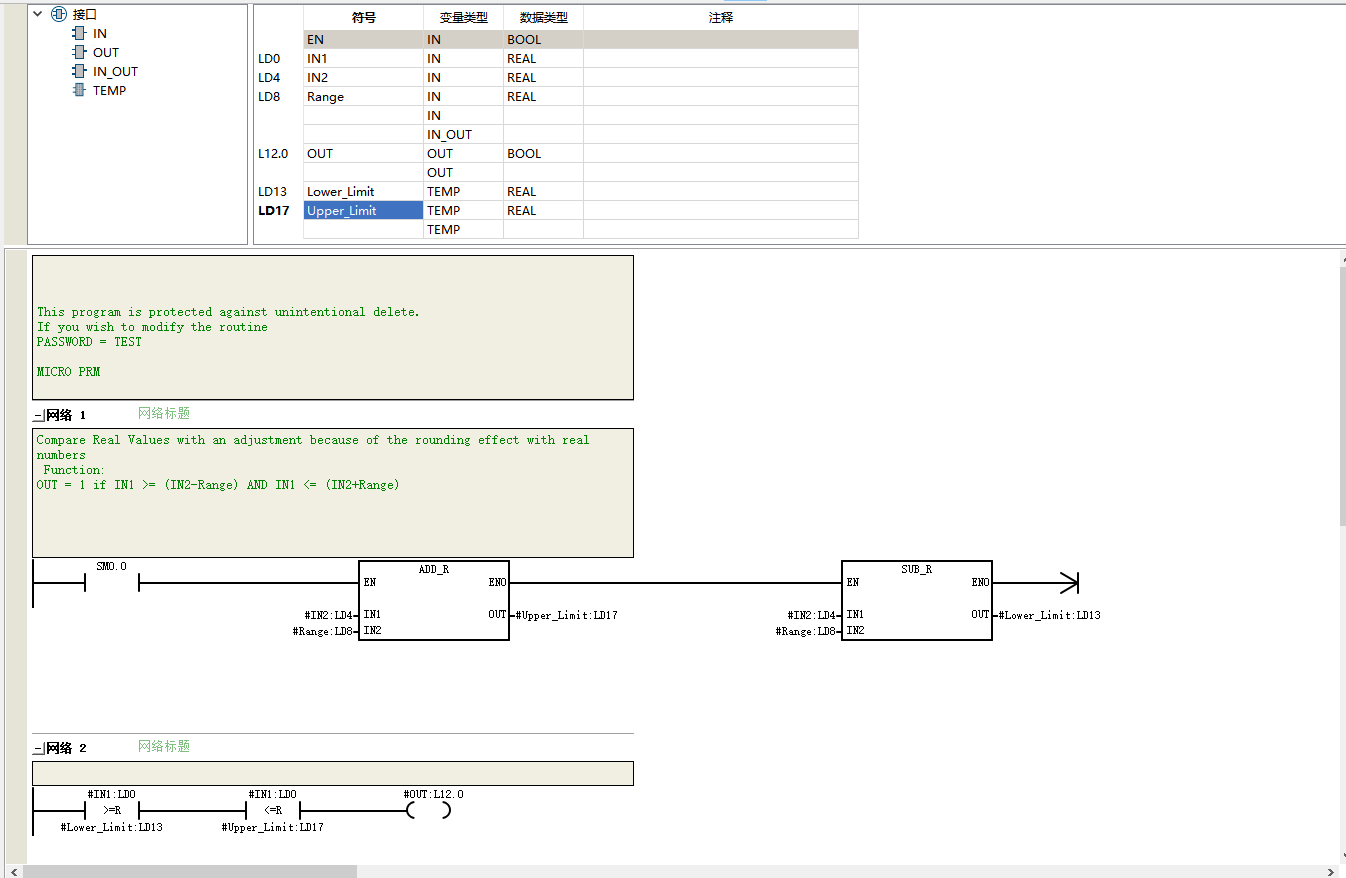The width and height of the screenshot is (1346, 878).
Task: Click the #Lower_Limit:LD13 output operand of SUB_R
Action: click(1050, 615)
